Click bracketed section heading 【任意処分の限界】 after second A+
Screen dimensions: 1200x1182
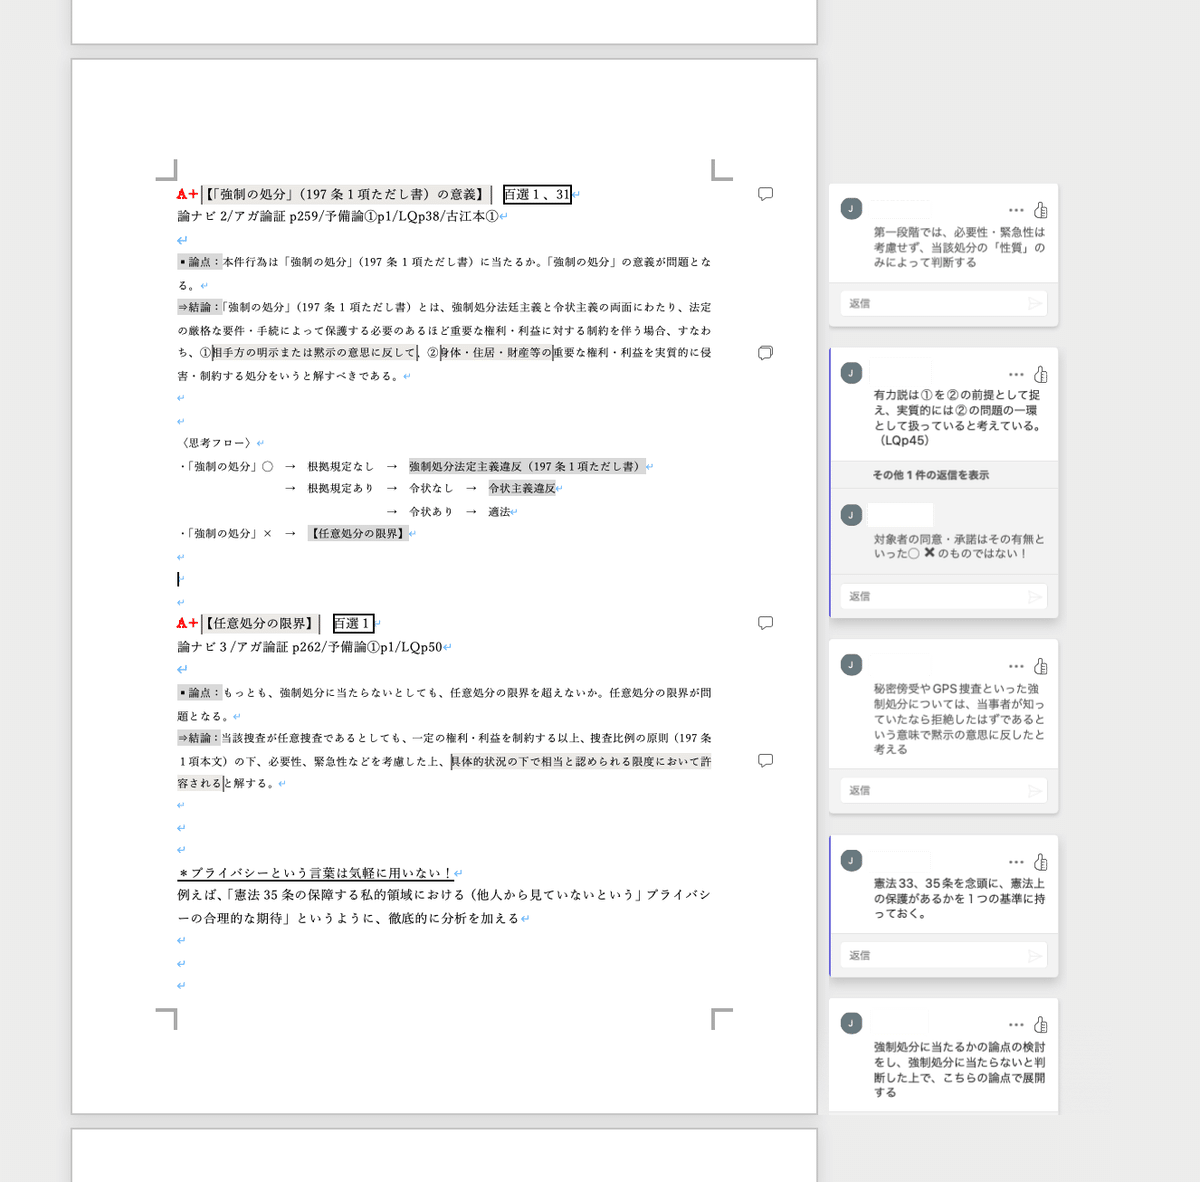tap(260, 624)
